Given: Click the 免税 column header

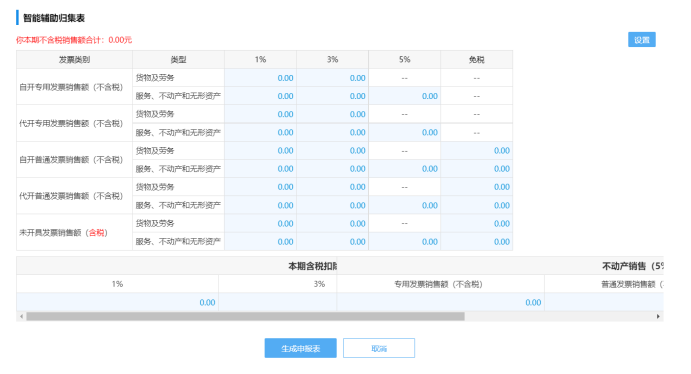Looking at the screenshot, I should 477,59.
